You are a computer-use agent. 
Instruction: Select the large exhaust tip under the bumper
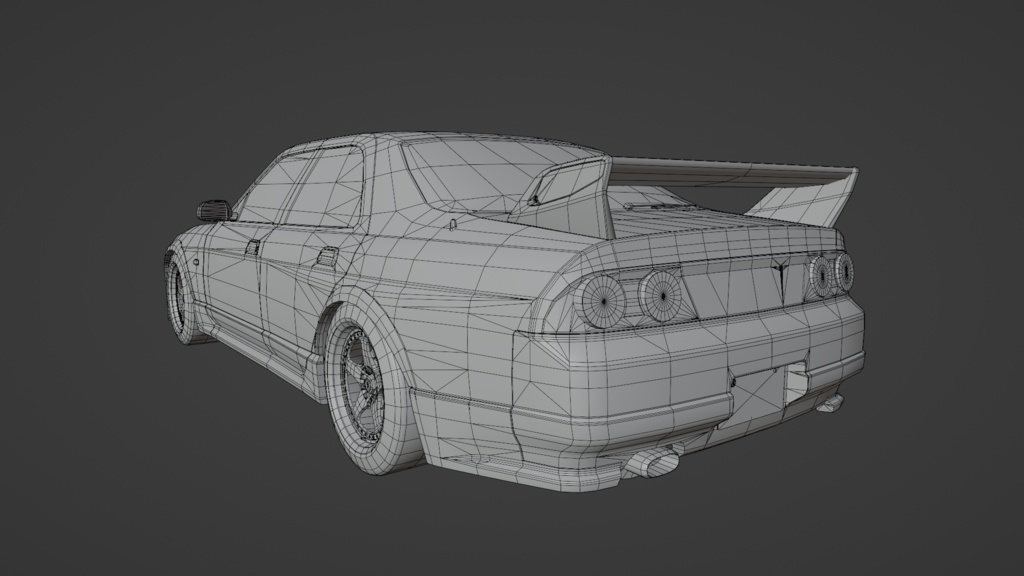coord(653,462)
